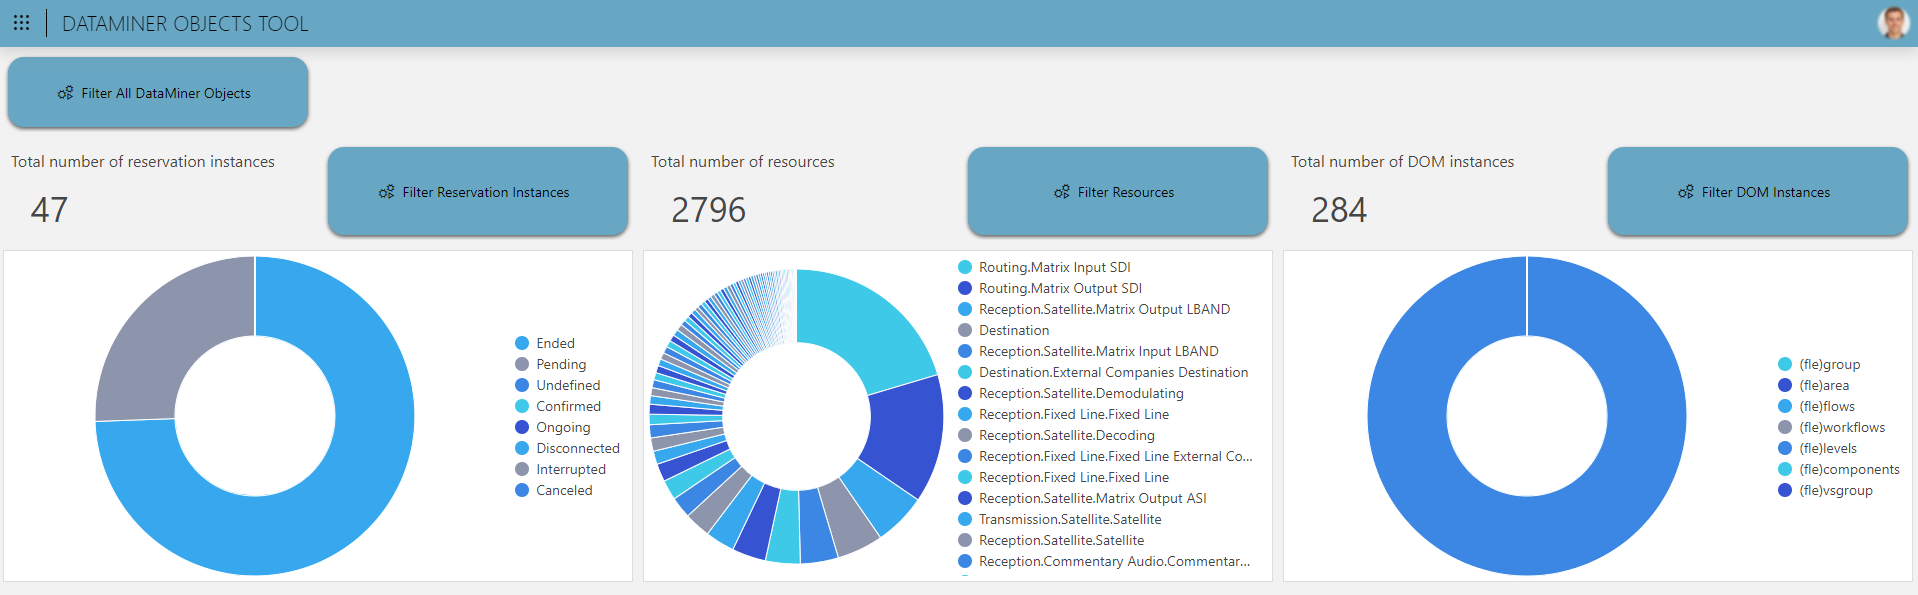Image resolution: width=1918 pixels, height=595 pixels.
Task: Select the Reception.Satellite.Demodulating legend item
Action: pyautogui.click(x=1071, y=393)
